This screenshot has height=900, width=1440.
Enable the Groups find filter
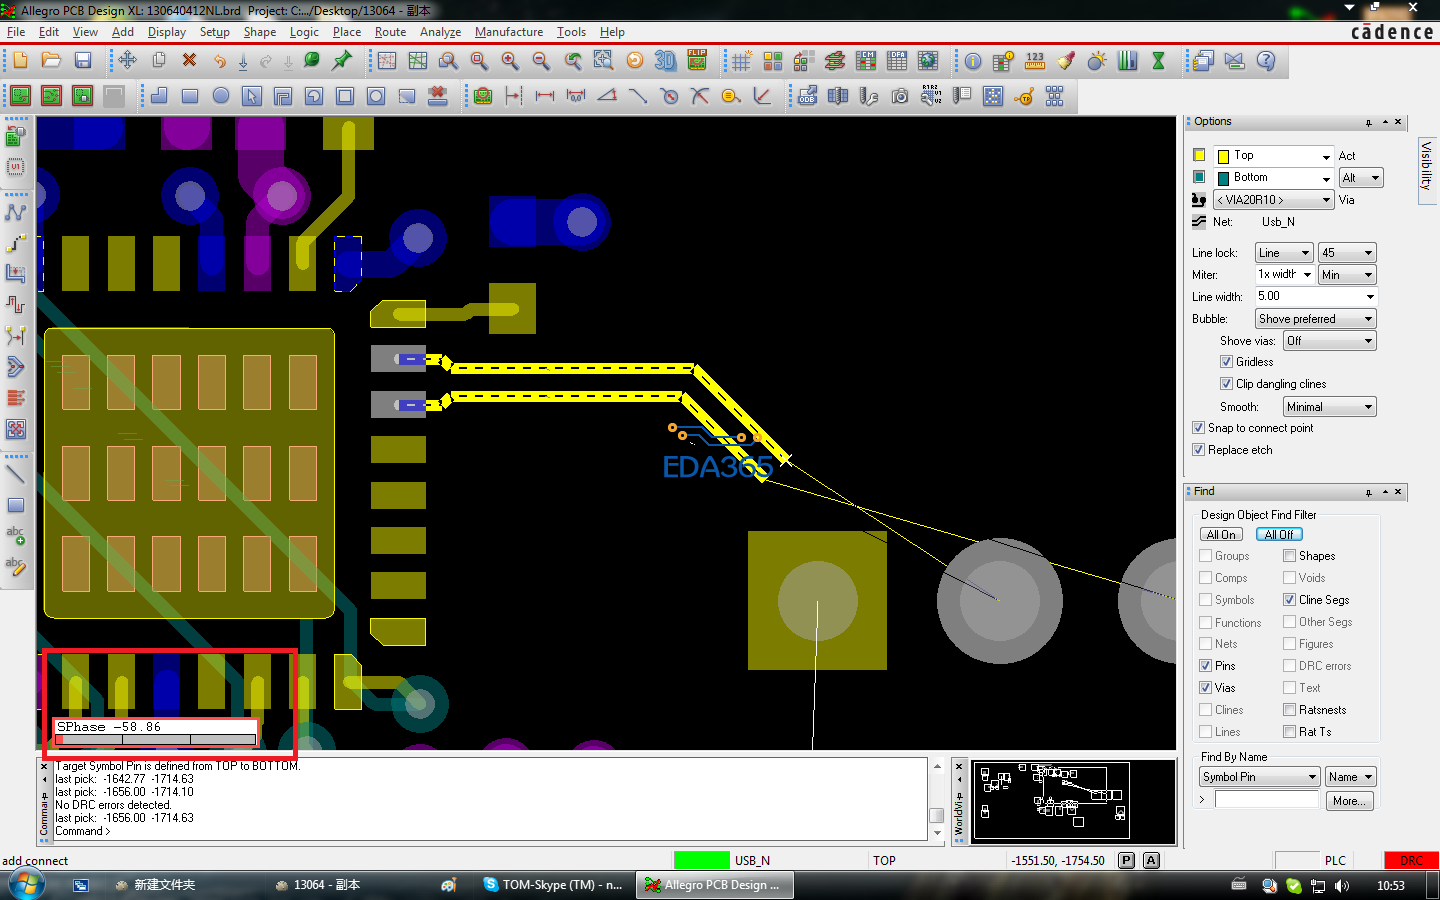coord(1206,556)
